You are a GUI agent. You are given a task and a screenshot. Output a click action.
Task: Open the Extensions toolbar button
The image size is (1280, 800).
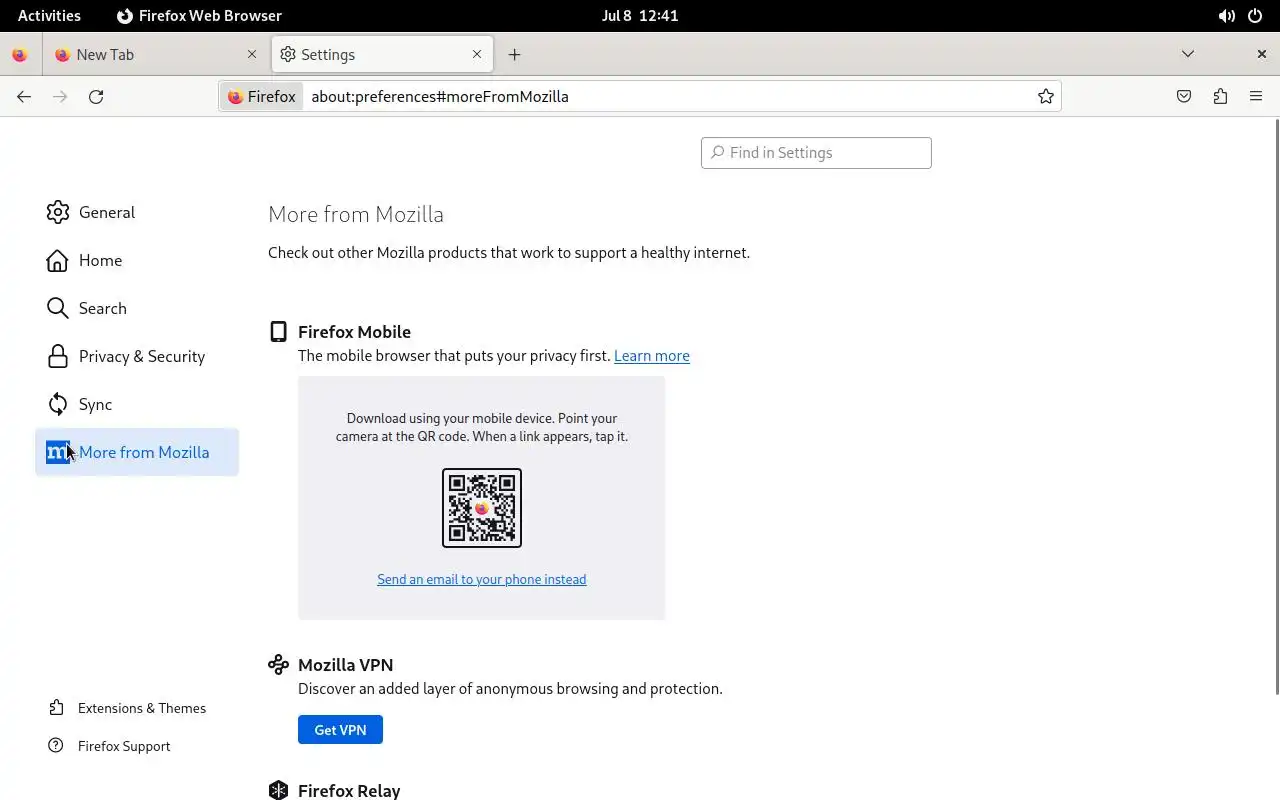pyautogui.click(x=1220, y=96)
